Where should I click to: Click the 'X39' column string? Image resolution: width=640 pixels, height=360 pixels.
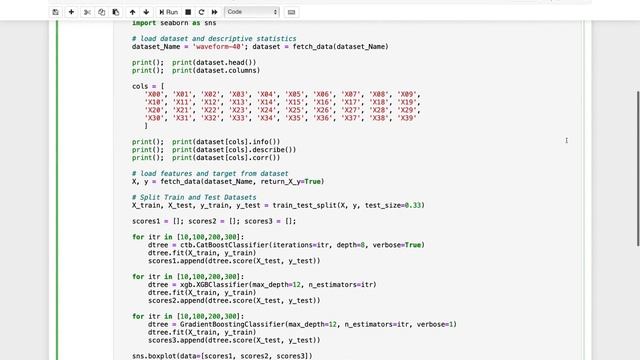[407, 118]
